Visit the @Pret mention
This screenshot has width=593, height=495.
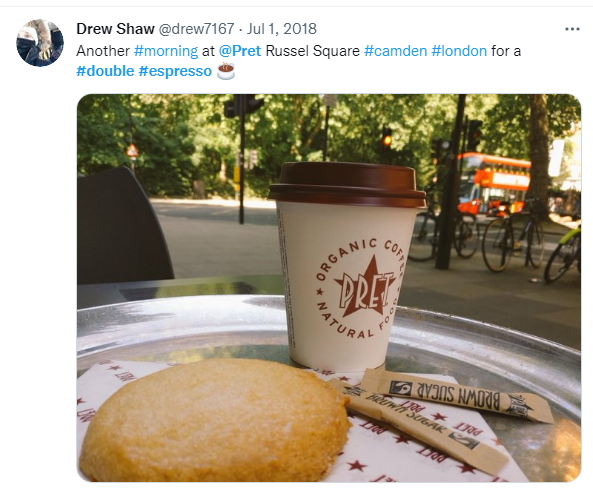pos(240,51)
